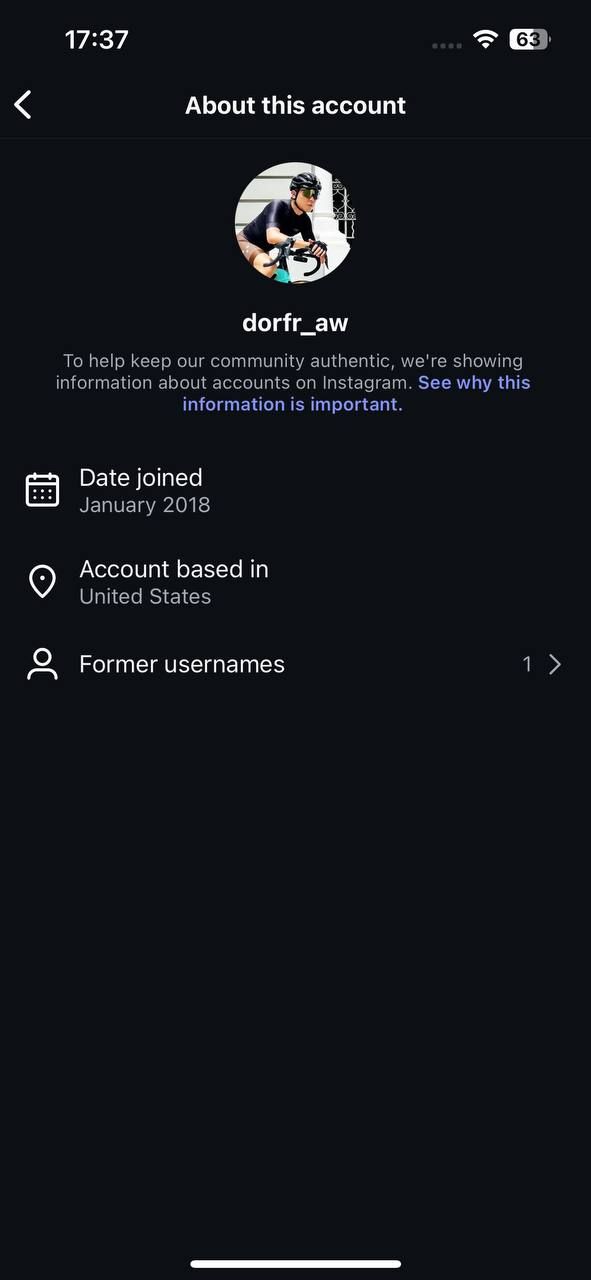Tap the January 2018 text
Viewport: 591px width, 1280px height.
[145, 504]
